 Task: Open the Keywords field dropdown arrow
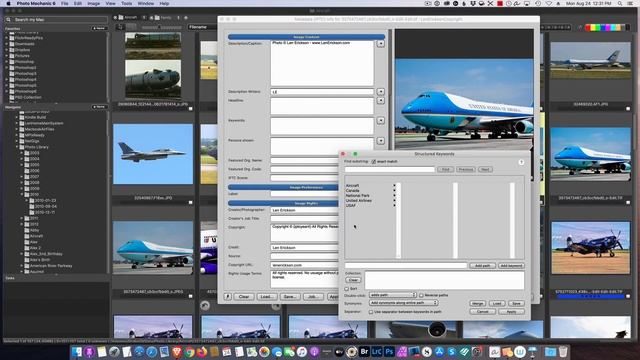click(x=380, y=121)
